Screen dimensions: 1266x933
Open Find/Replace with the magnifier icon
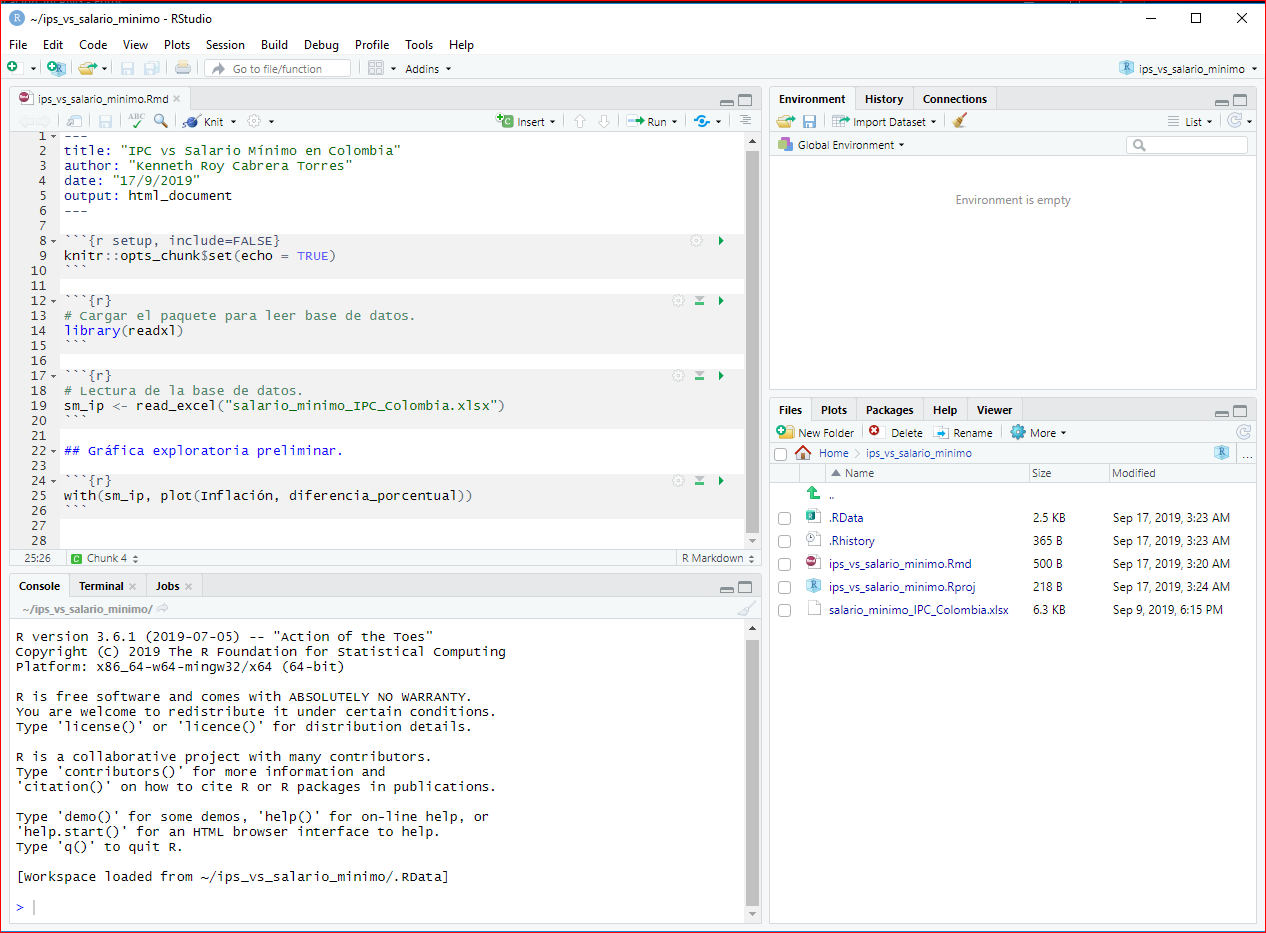pos(160,121)
